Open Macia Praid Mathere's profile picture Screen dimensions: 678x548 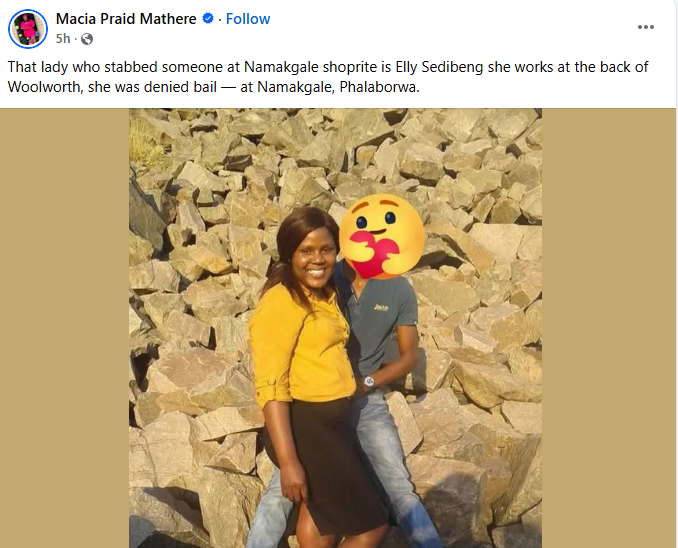pos(28,29)
